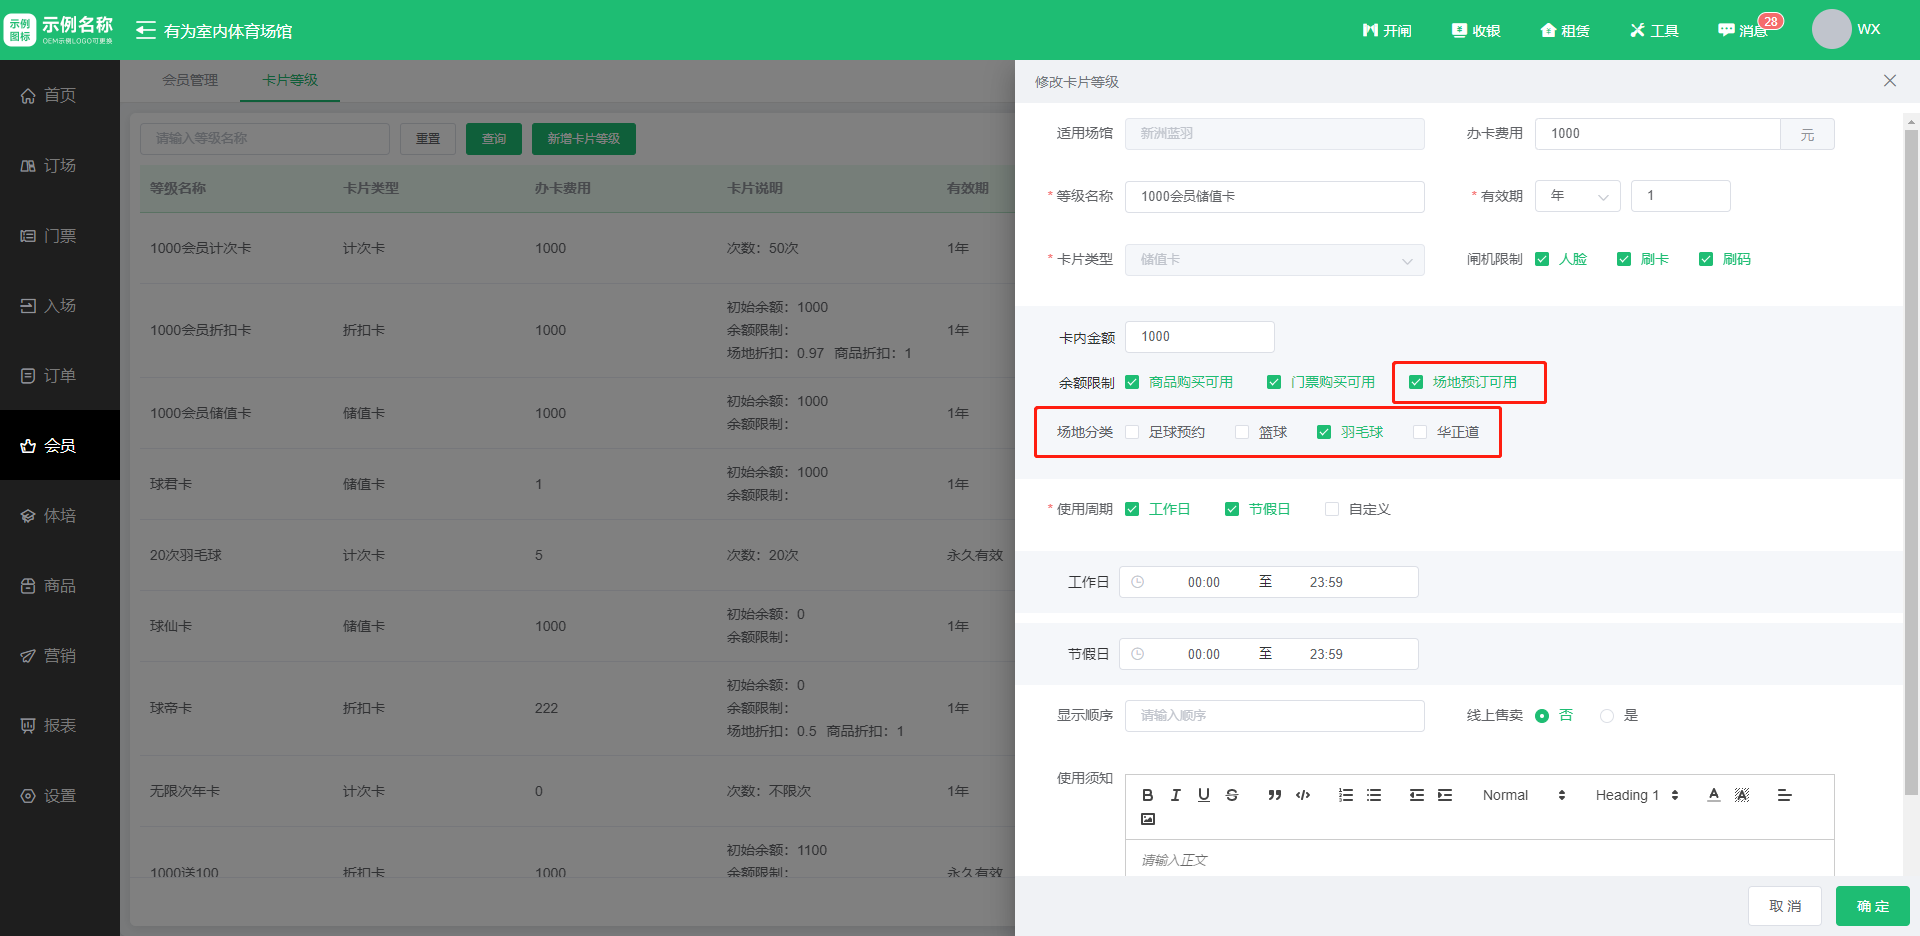Screen dimensions: 1920x936
Task: Select 是 for online sale
Action: 1607,716
